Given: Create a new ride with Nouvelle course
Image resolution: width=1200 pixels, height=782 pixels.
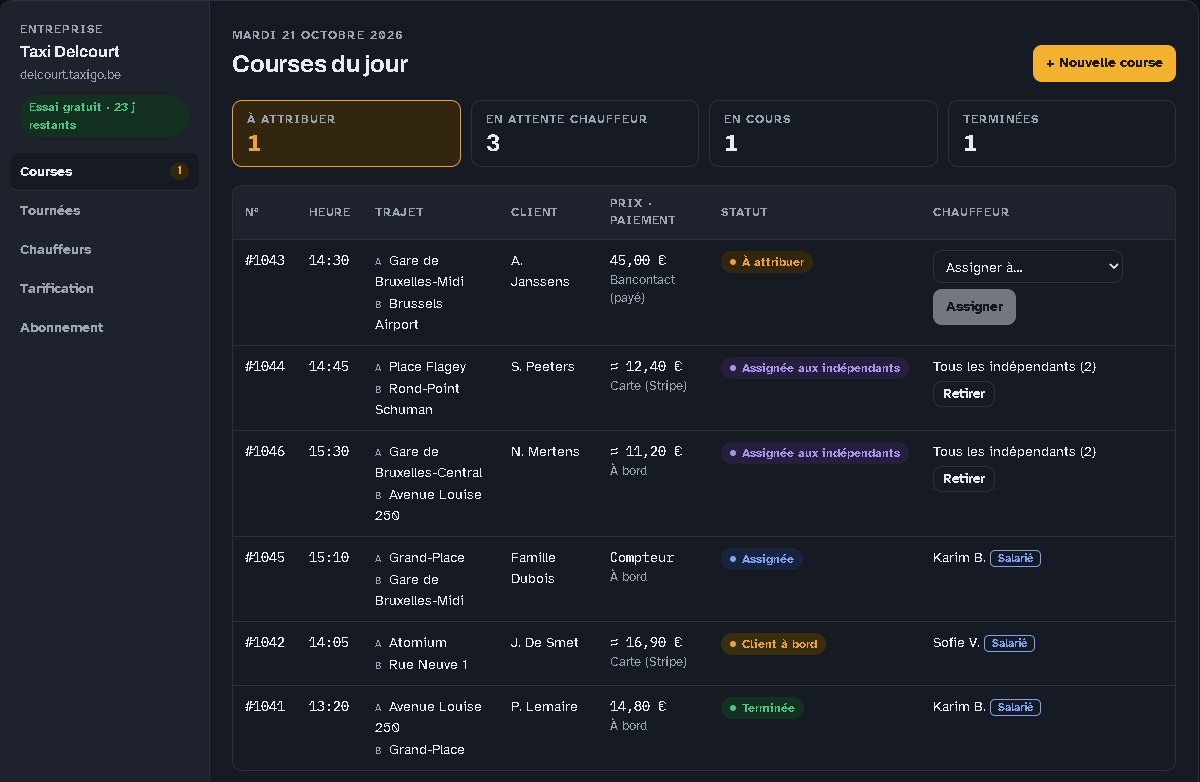Looking at the screenshot, I should (x=1104, y=63).
